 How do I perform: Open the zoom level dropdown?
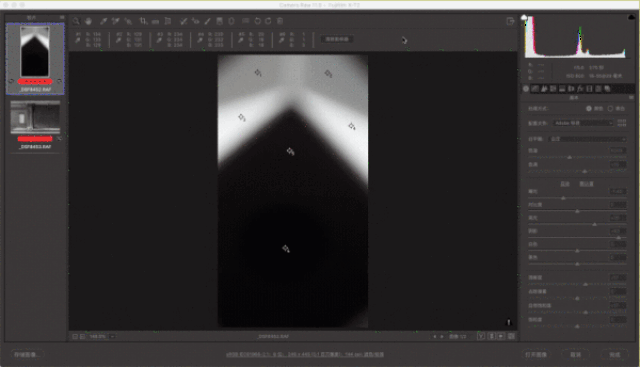click(x=112, y=336)
